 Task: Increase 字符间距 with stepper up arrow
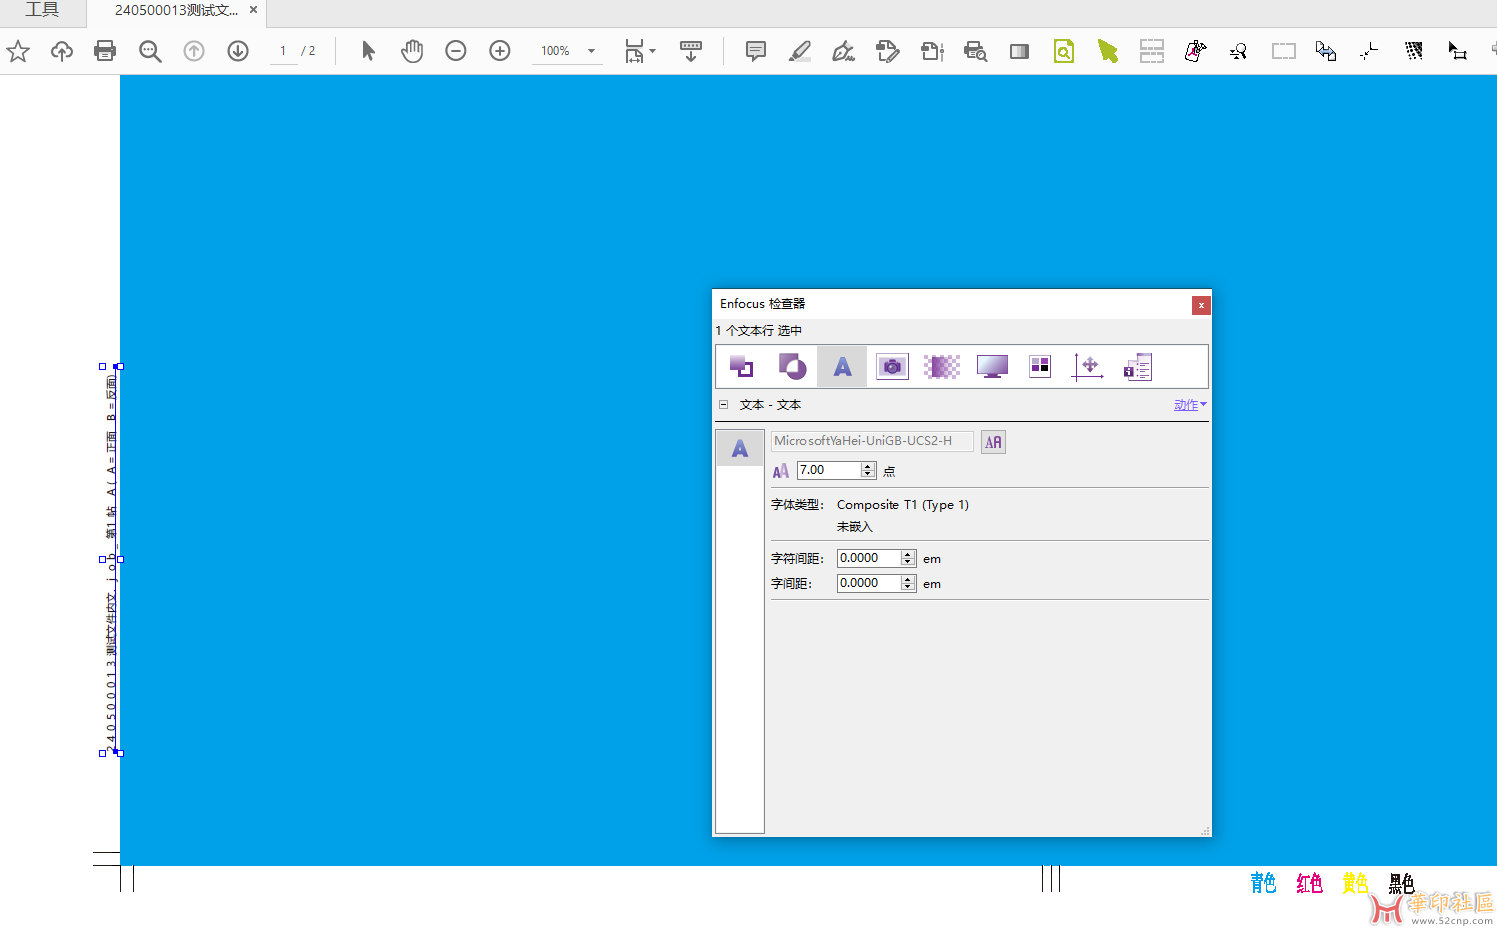click(908, 554)
